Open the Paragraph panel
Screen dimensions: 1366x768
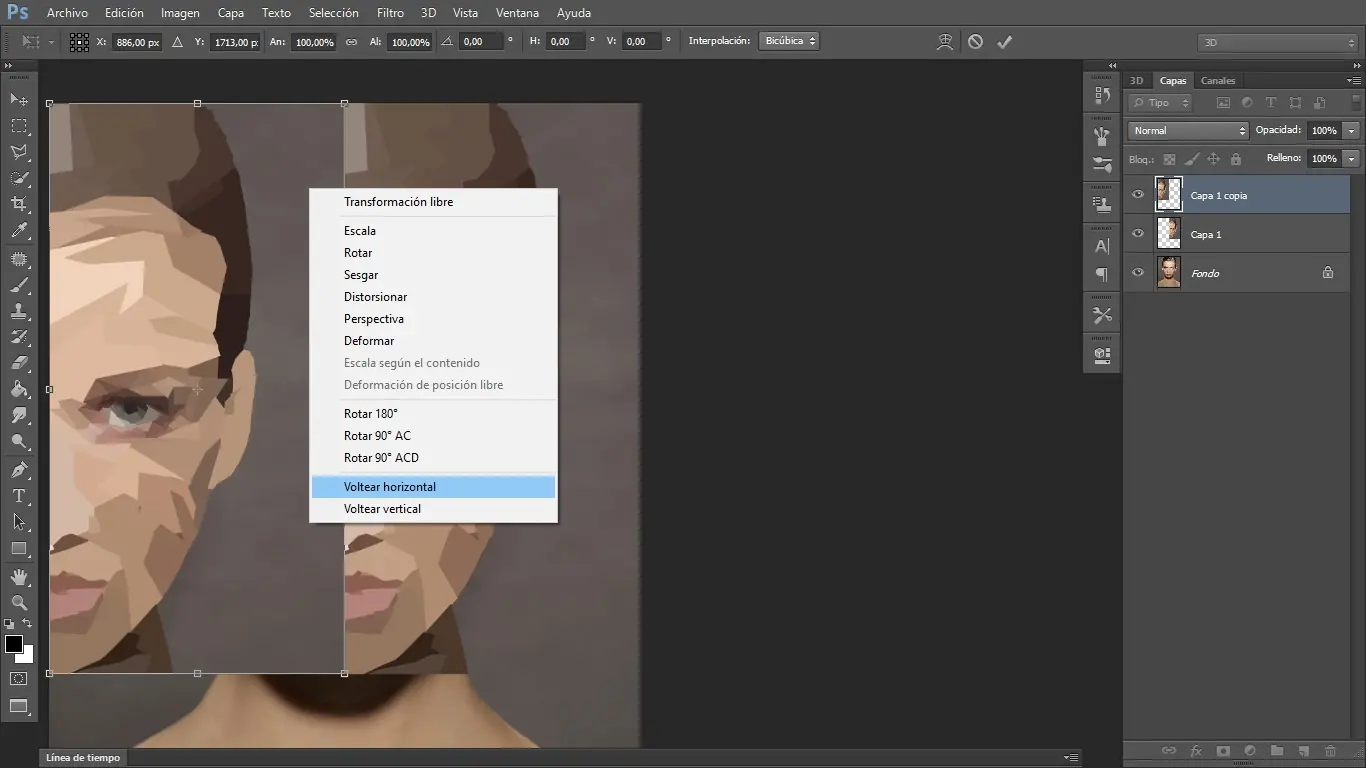click(1101, 275)
